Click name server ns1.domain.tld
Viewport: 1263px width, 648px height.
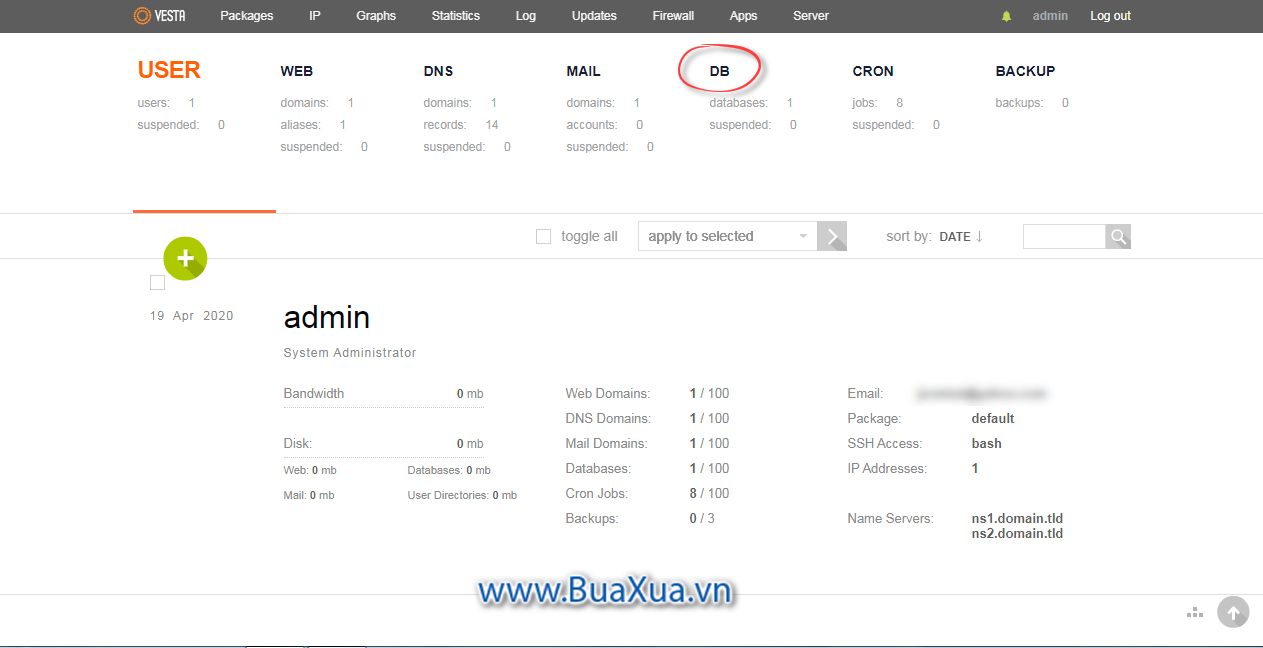pyautogui.click(x=1017, y=518)
